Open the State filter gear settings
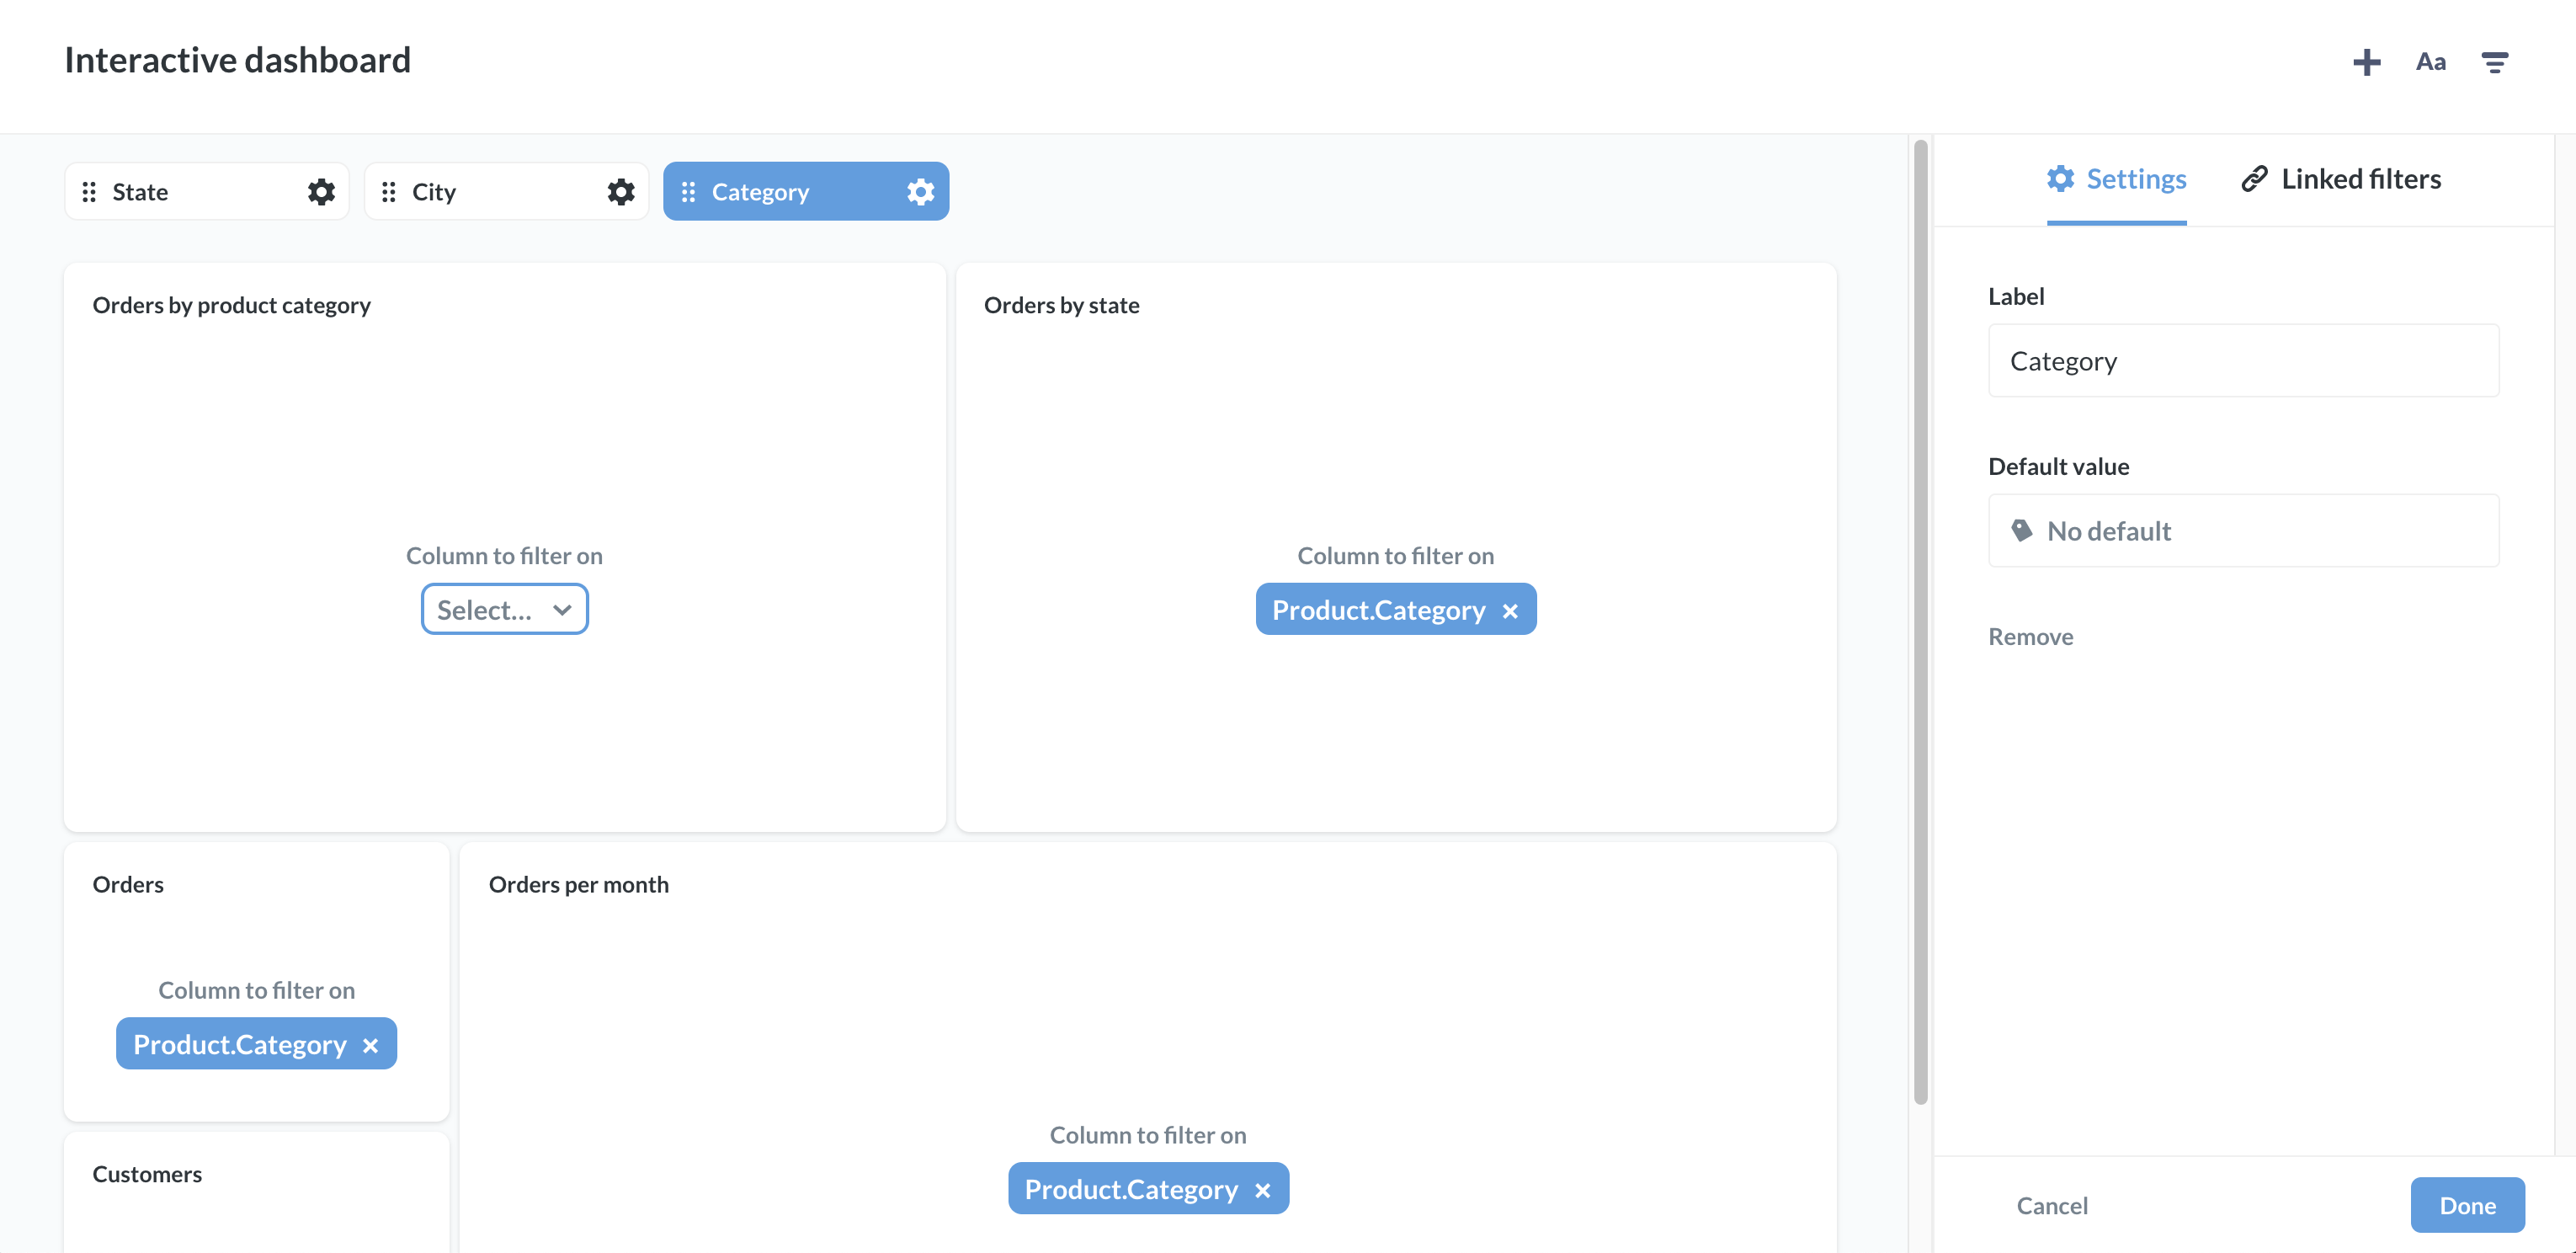The height and width of the screenshot is (1253, 2576). tap(321, 191)
